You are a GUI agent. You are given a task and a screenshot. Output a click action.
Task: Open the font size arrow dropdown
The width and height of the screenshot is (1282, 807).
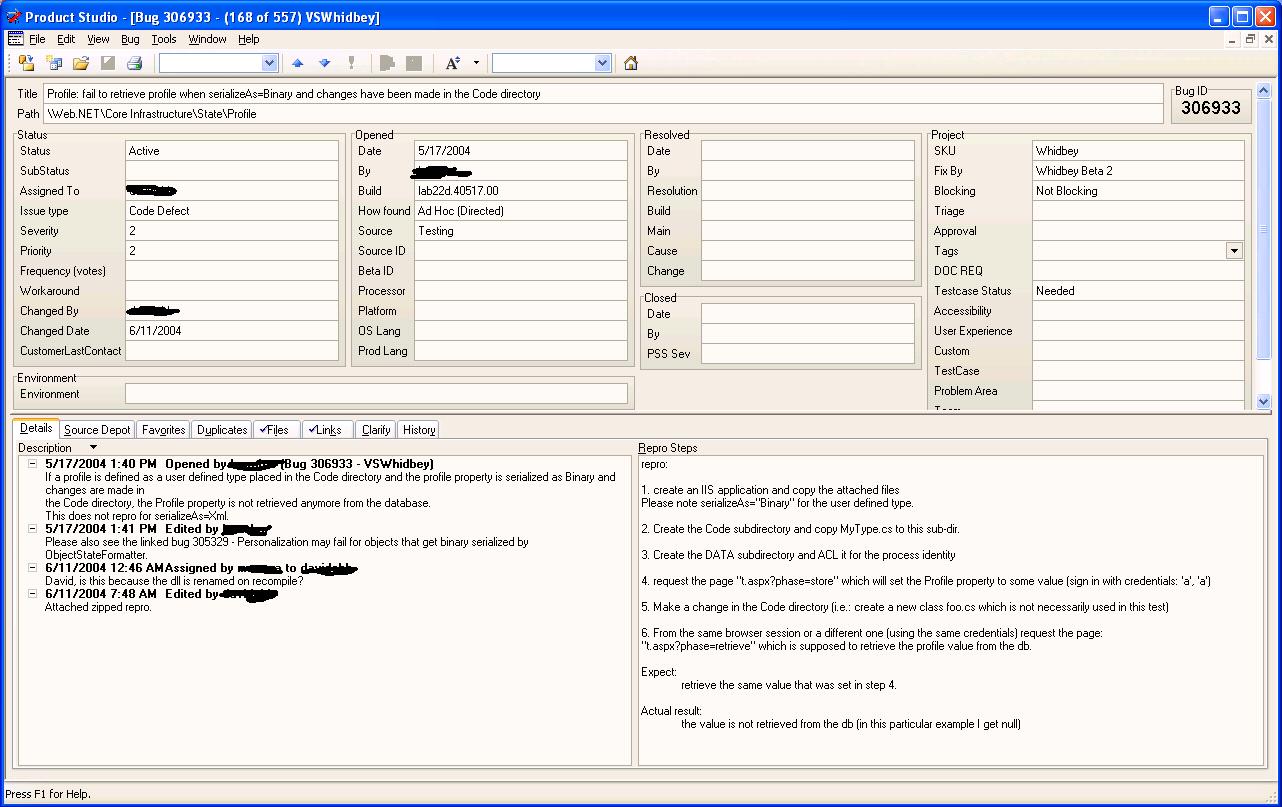click(x=476, y=63)
